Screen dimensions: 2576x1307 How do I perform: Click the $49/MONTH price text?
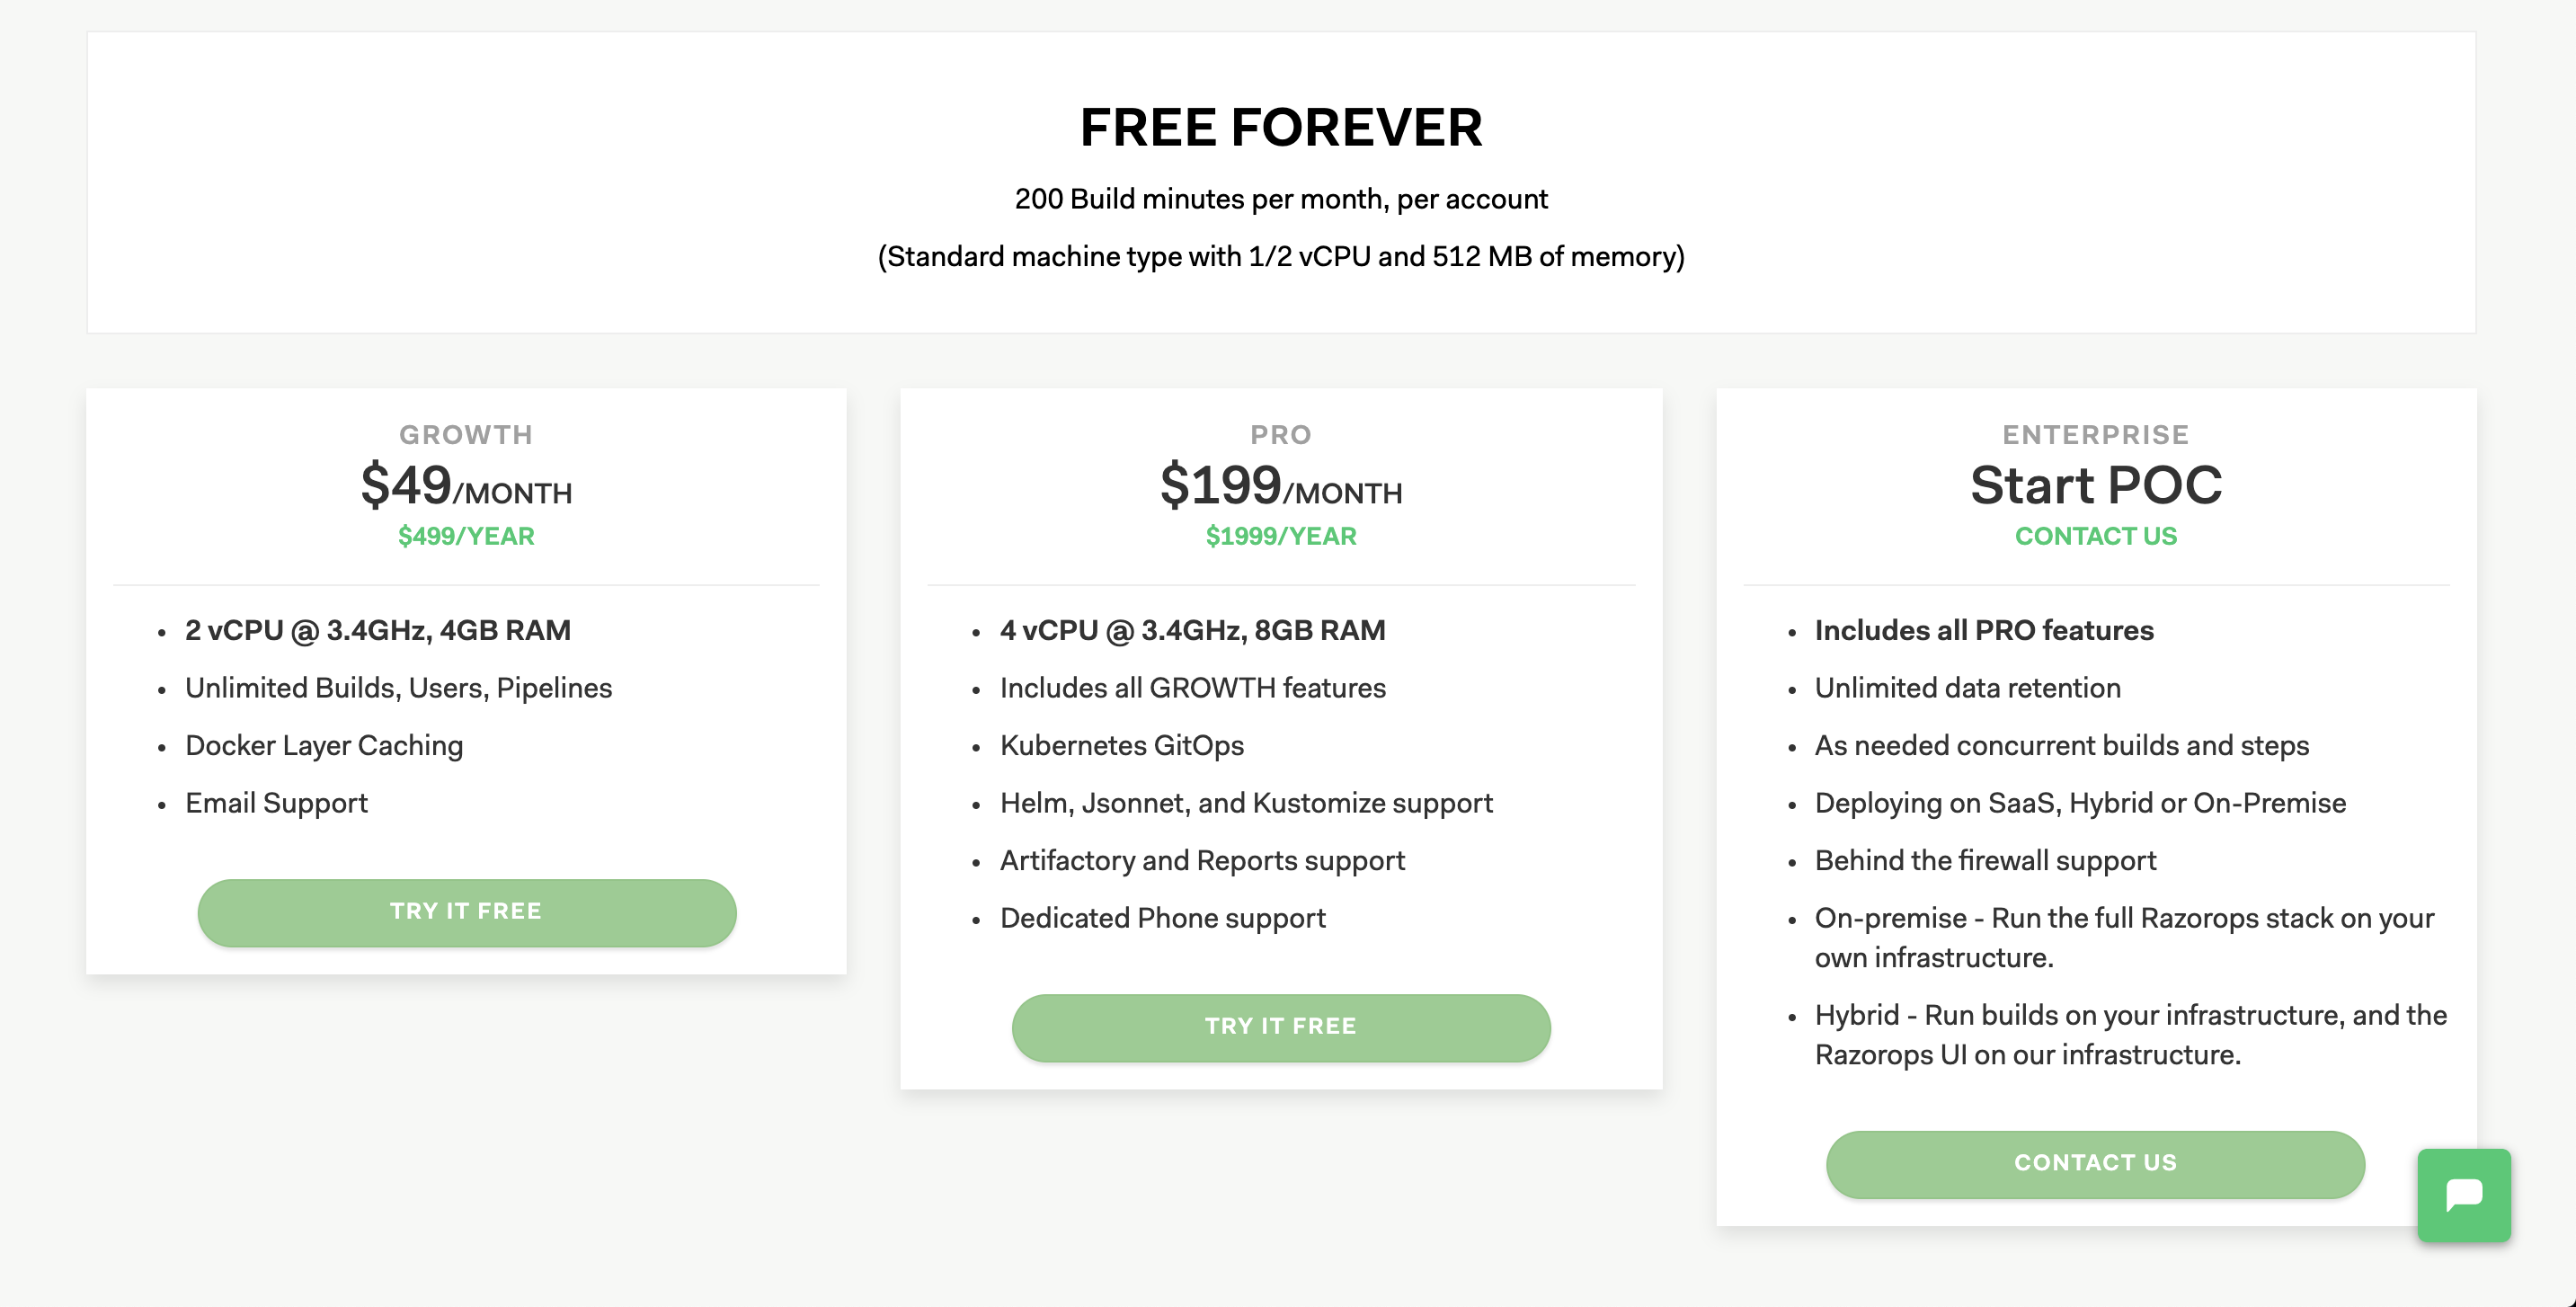tap(466, 487)
